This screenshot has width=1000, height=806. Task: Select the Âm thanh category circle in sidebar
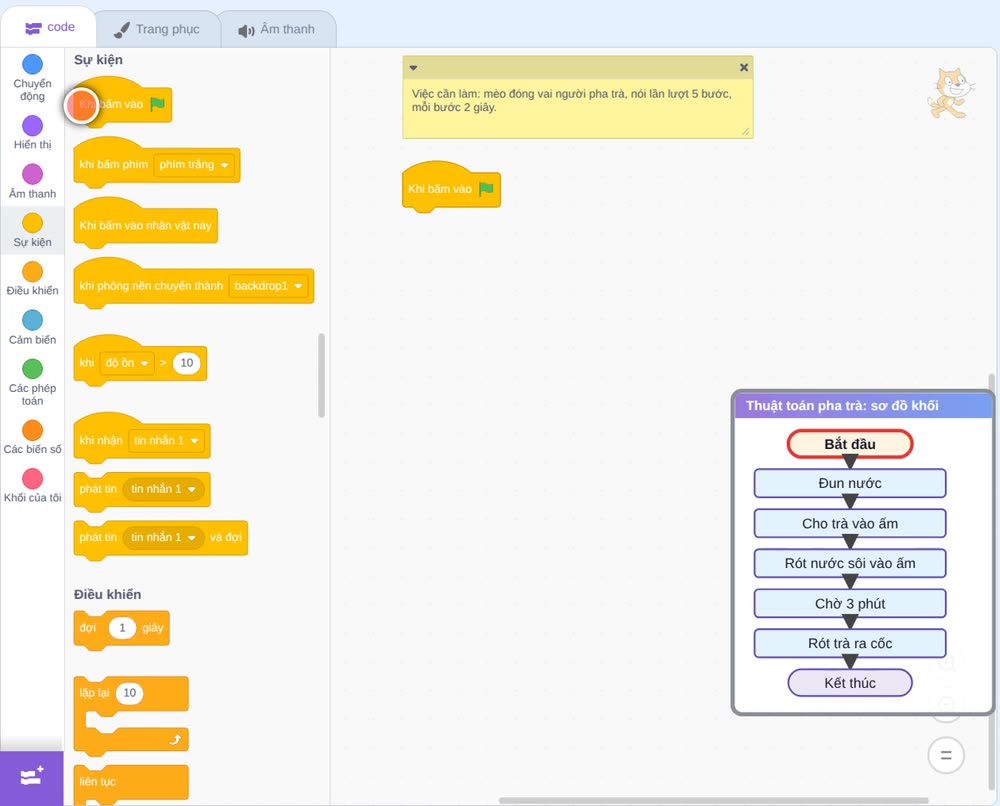33,174
